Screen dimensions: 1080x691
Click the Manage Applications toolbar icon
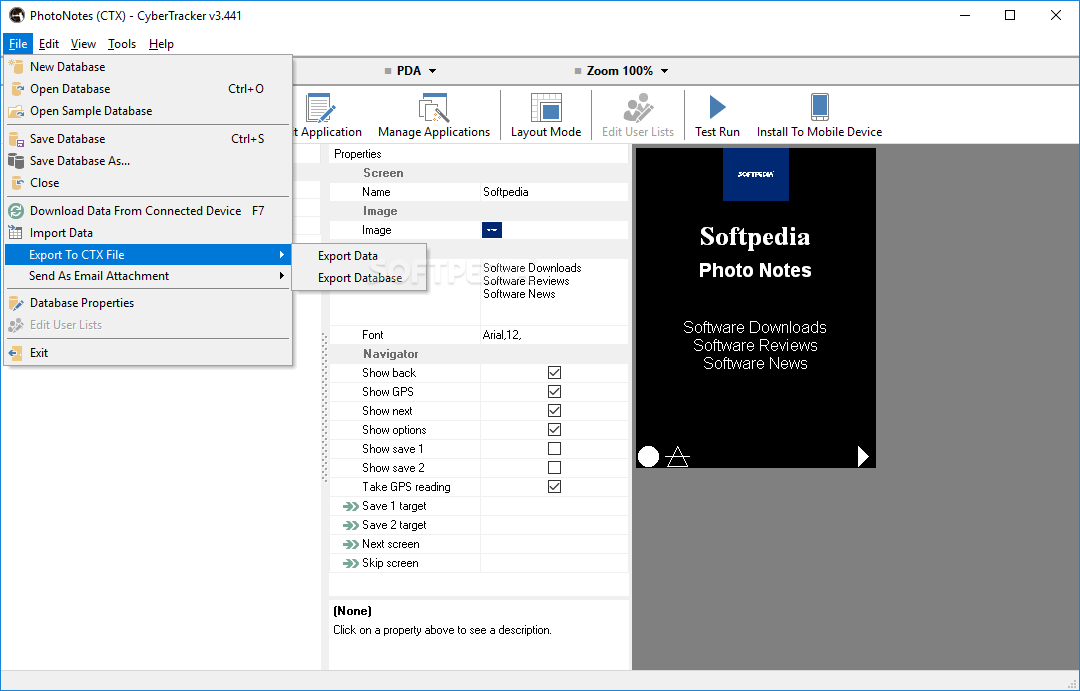click(434, 108)
